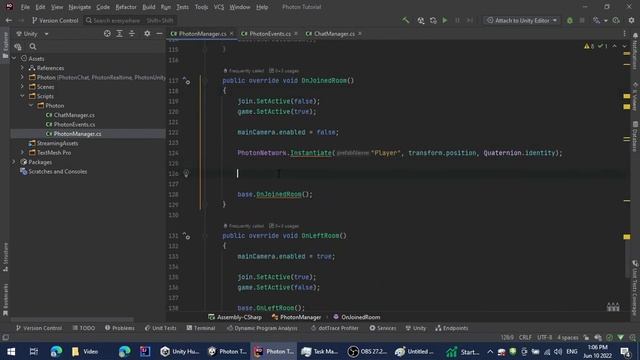Hide the Explorer panel with minus icon
The height and width of the screenshot is (360, 640).
pos(159,34)
